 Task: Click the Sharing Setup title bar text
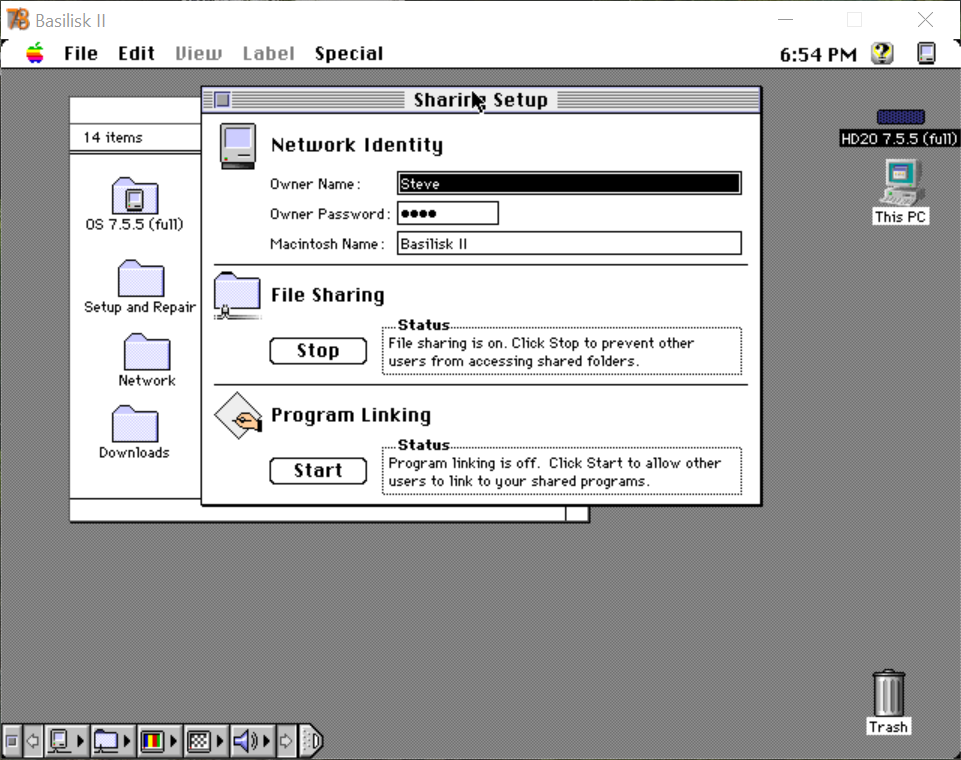click(x=480, y=99)
